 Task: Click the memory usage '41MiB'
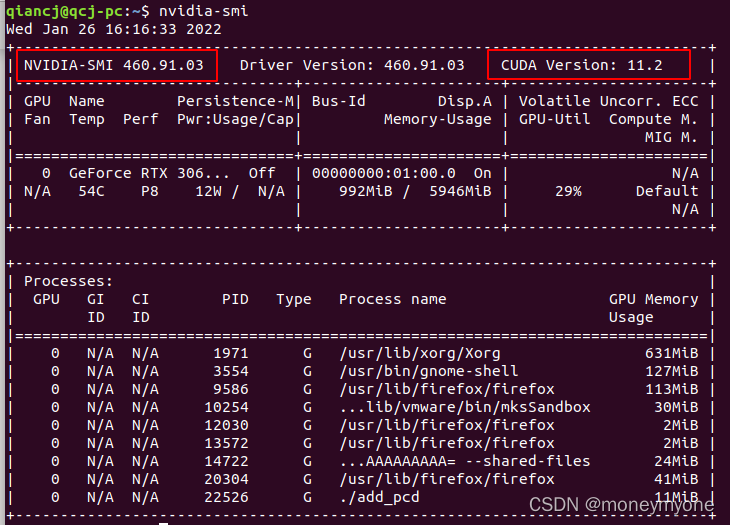[676, 479]
